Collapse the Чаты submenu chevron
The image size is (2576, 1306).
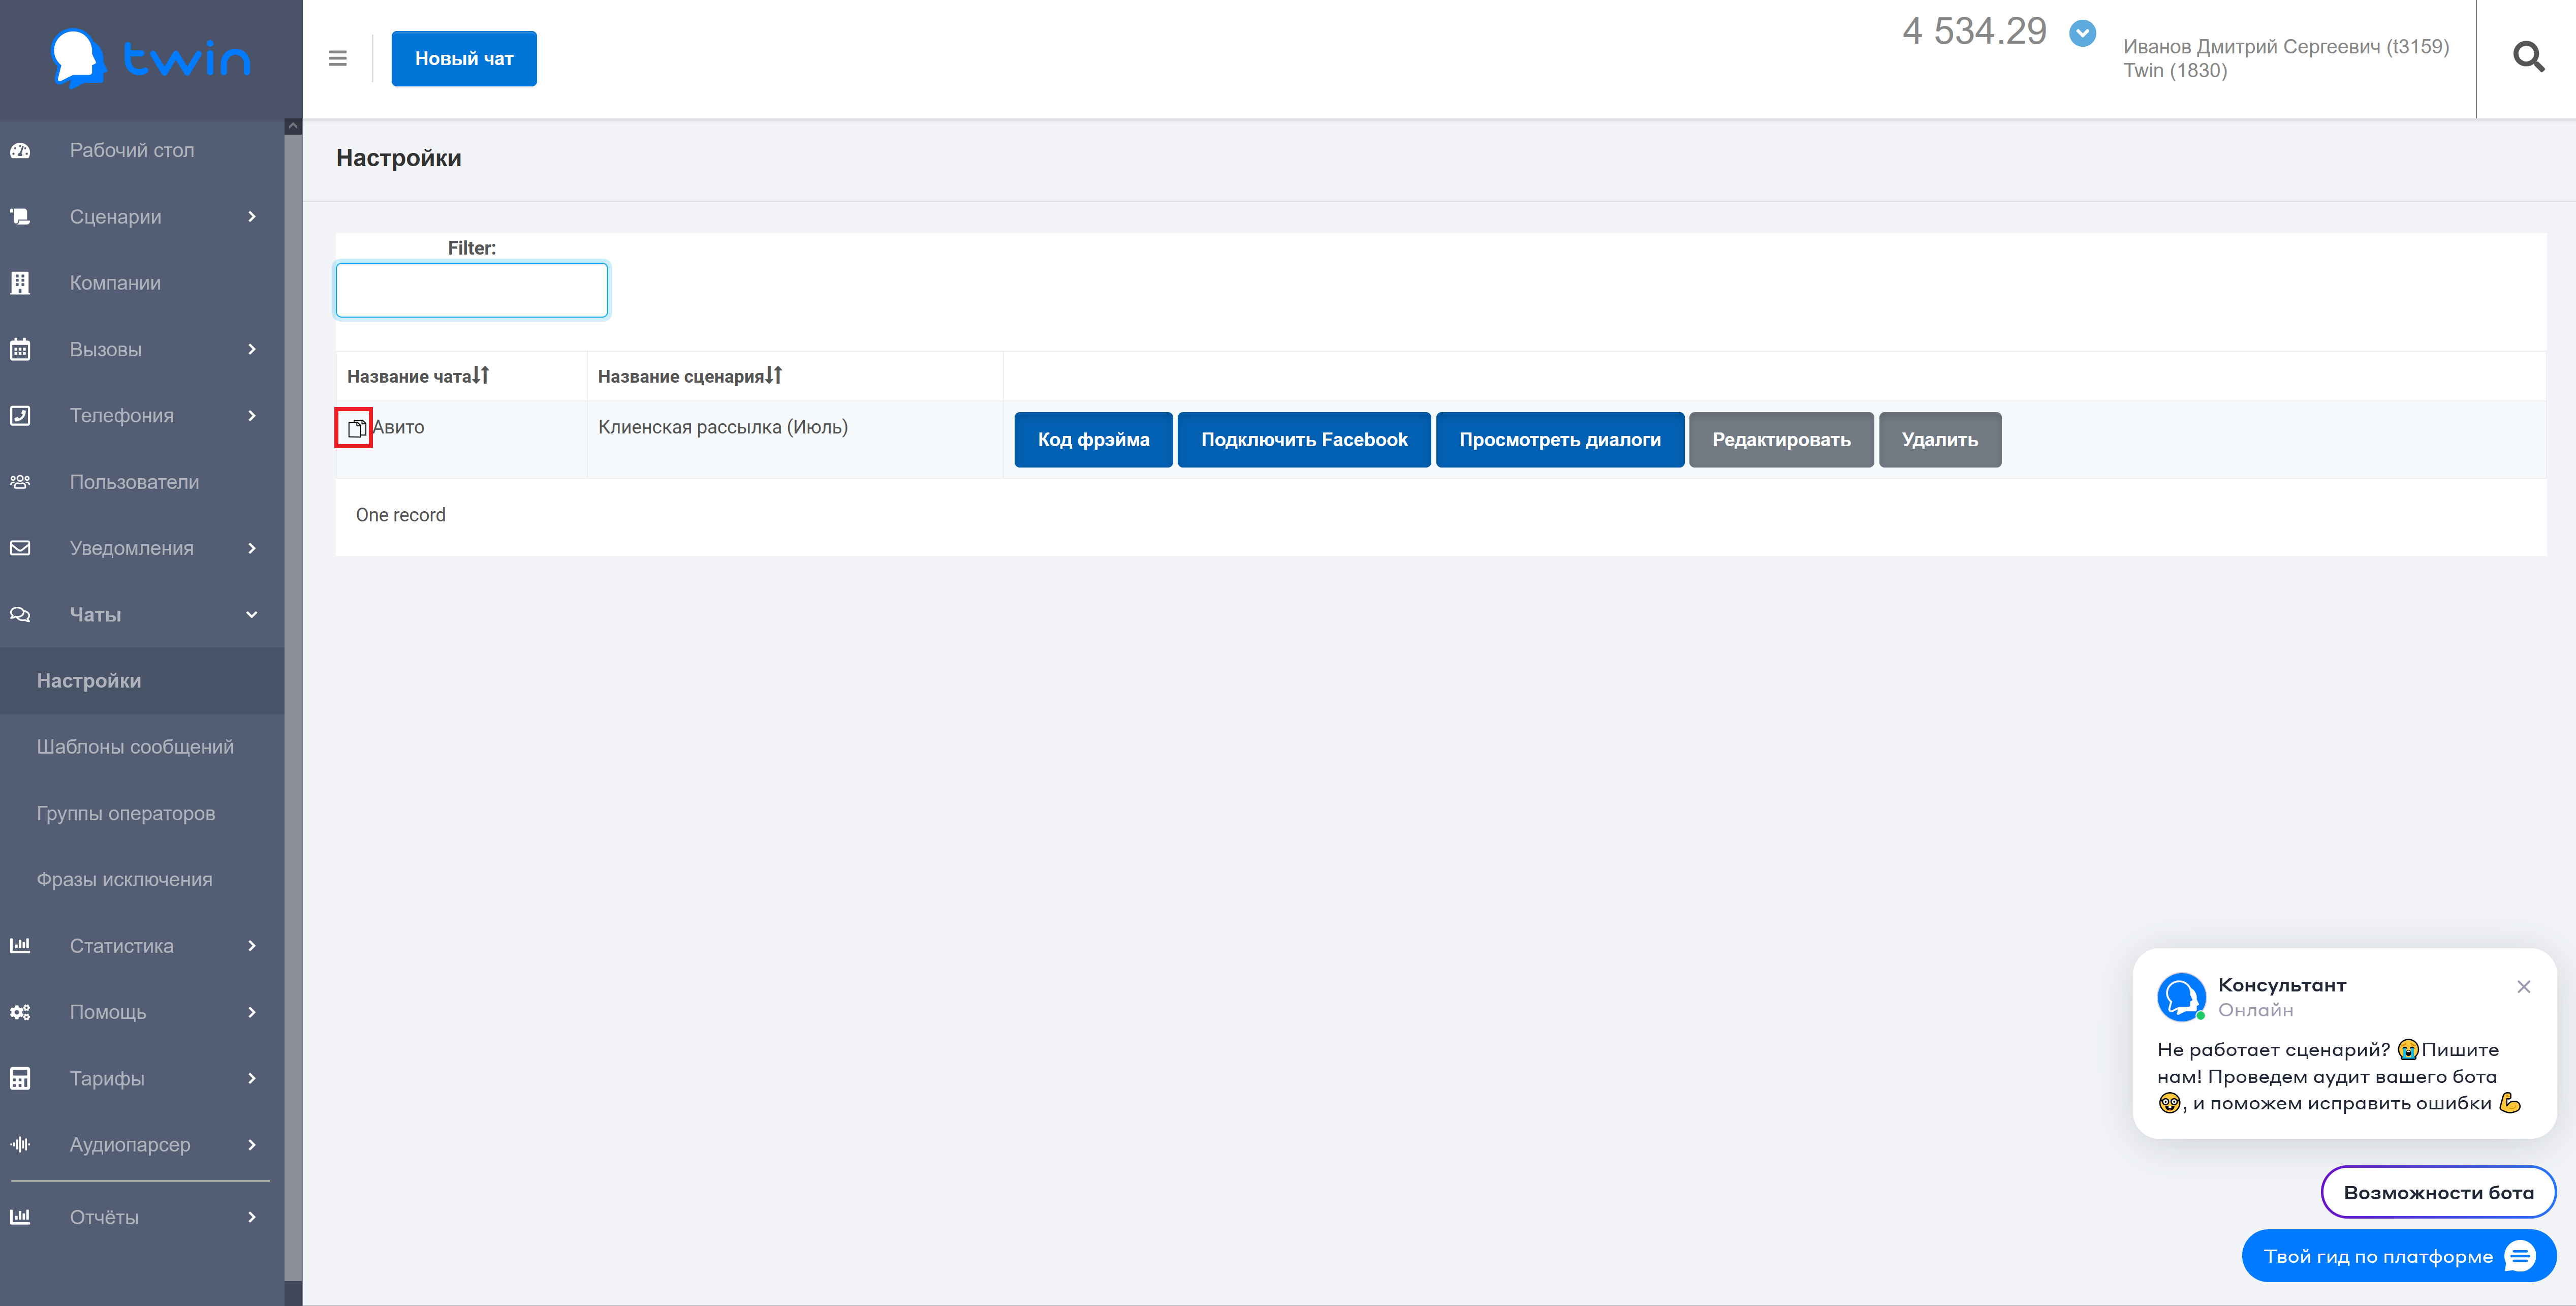pos(252,615)
